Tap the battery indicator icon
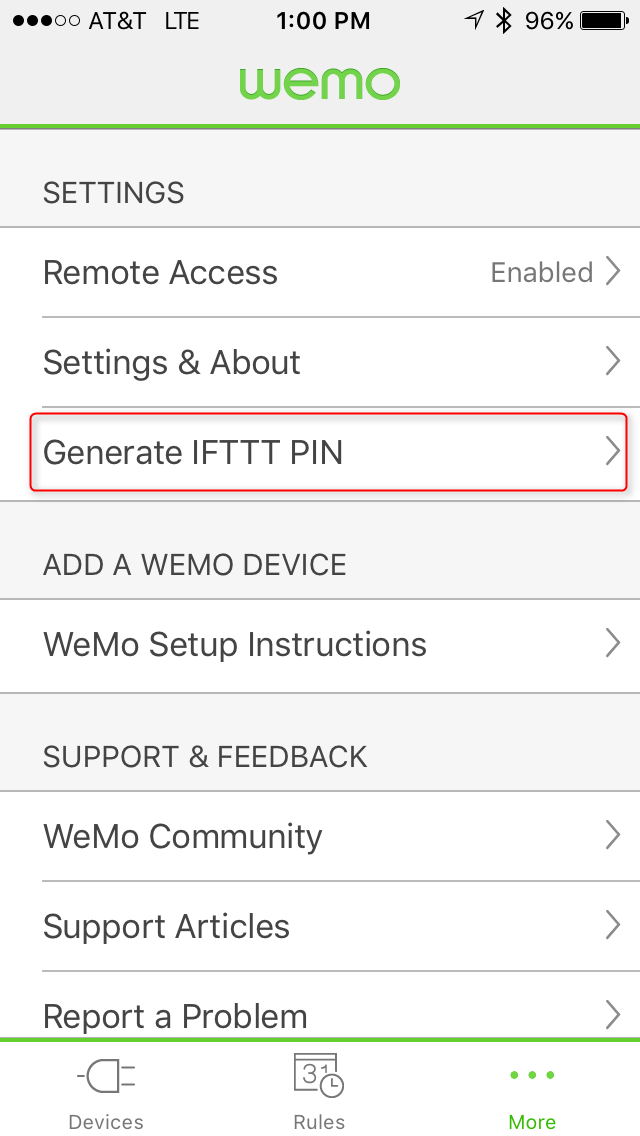 tap(604, 21)
